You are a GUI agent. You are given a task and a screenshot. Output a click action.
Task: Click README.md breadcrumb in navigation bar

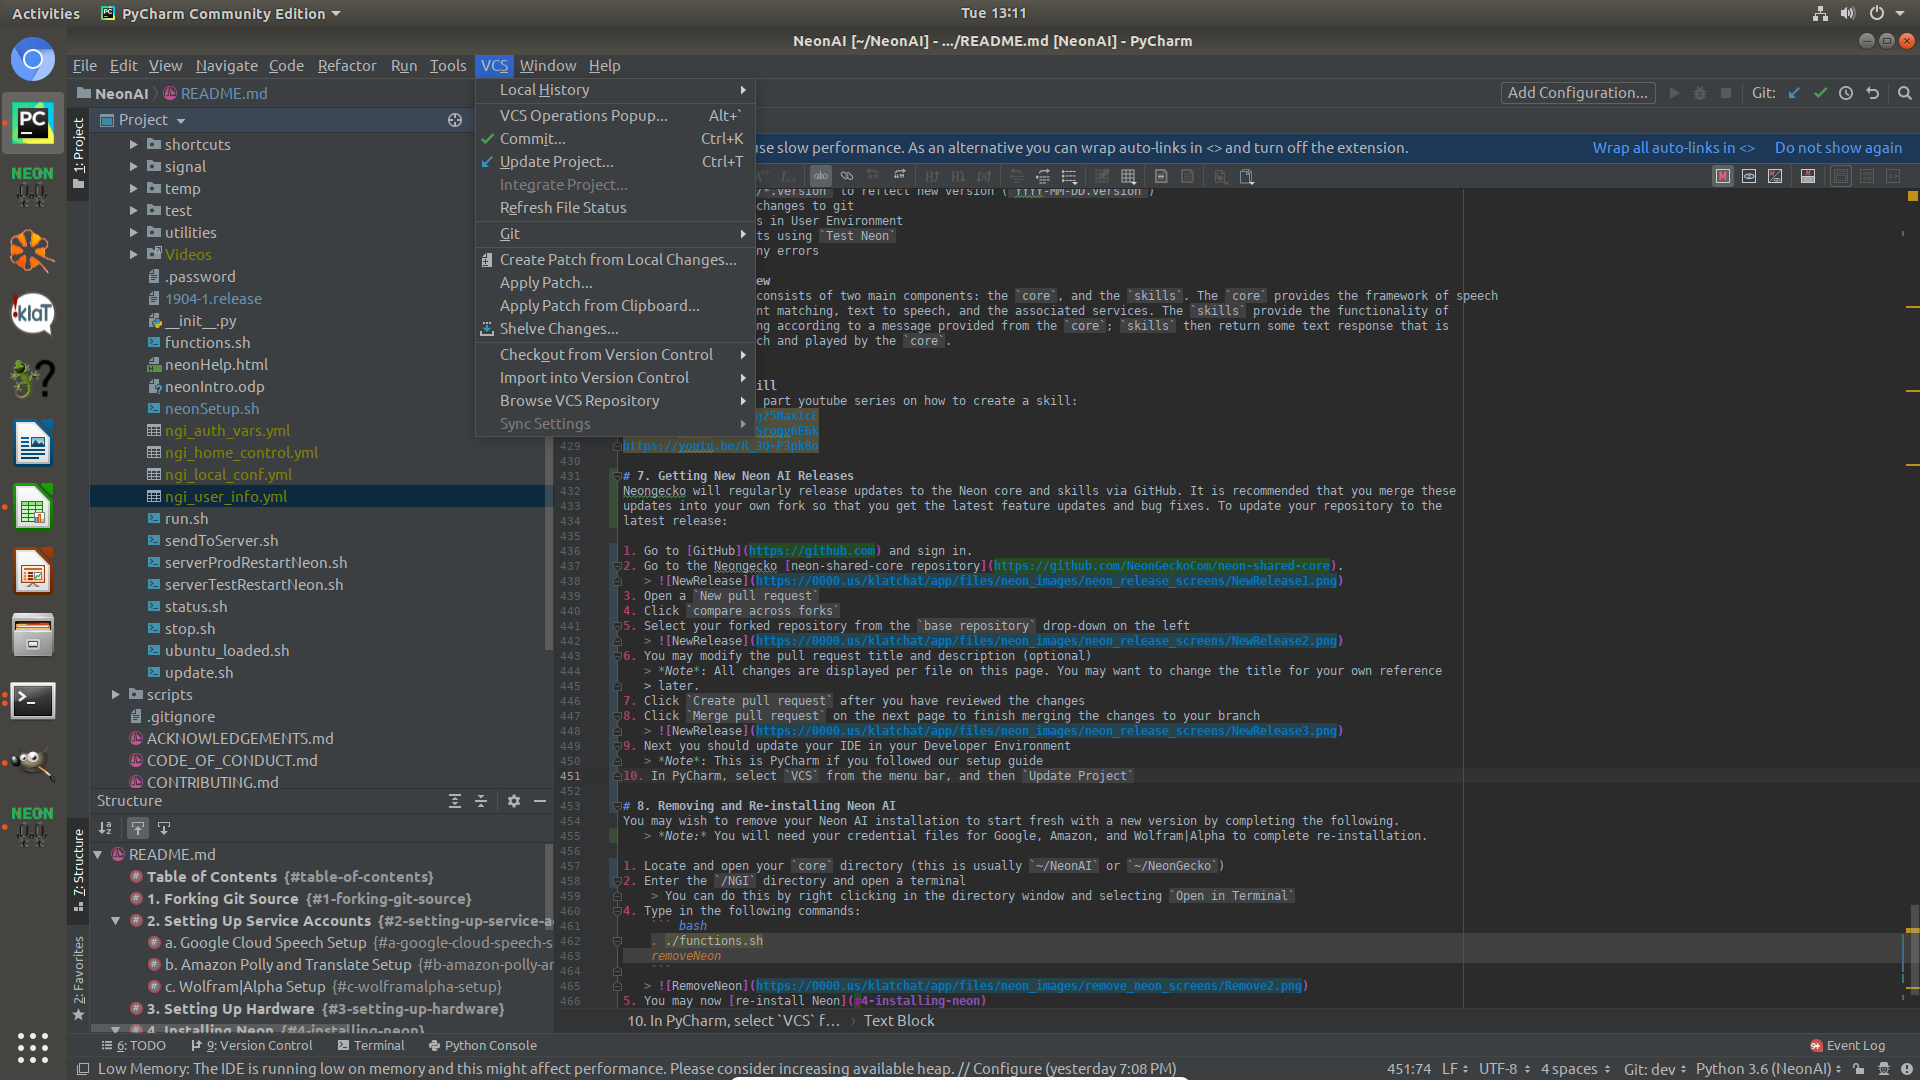(x=215, y=93)
